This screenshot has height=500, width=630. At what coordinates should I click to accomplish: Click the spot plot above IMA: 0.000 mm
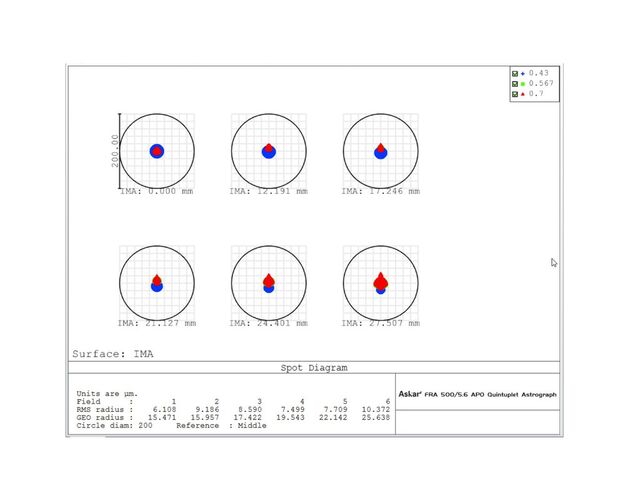[x=157, y=151]
